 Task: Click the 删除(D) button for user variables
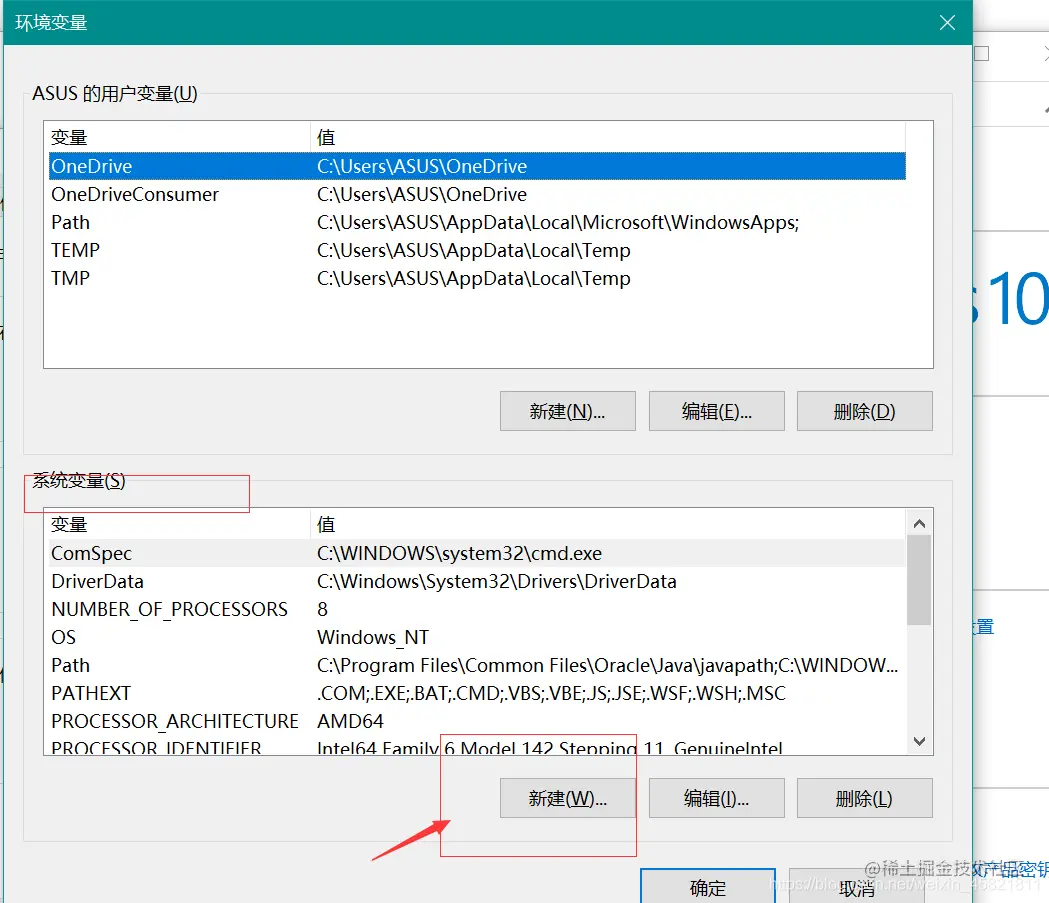(864, 410)
